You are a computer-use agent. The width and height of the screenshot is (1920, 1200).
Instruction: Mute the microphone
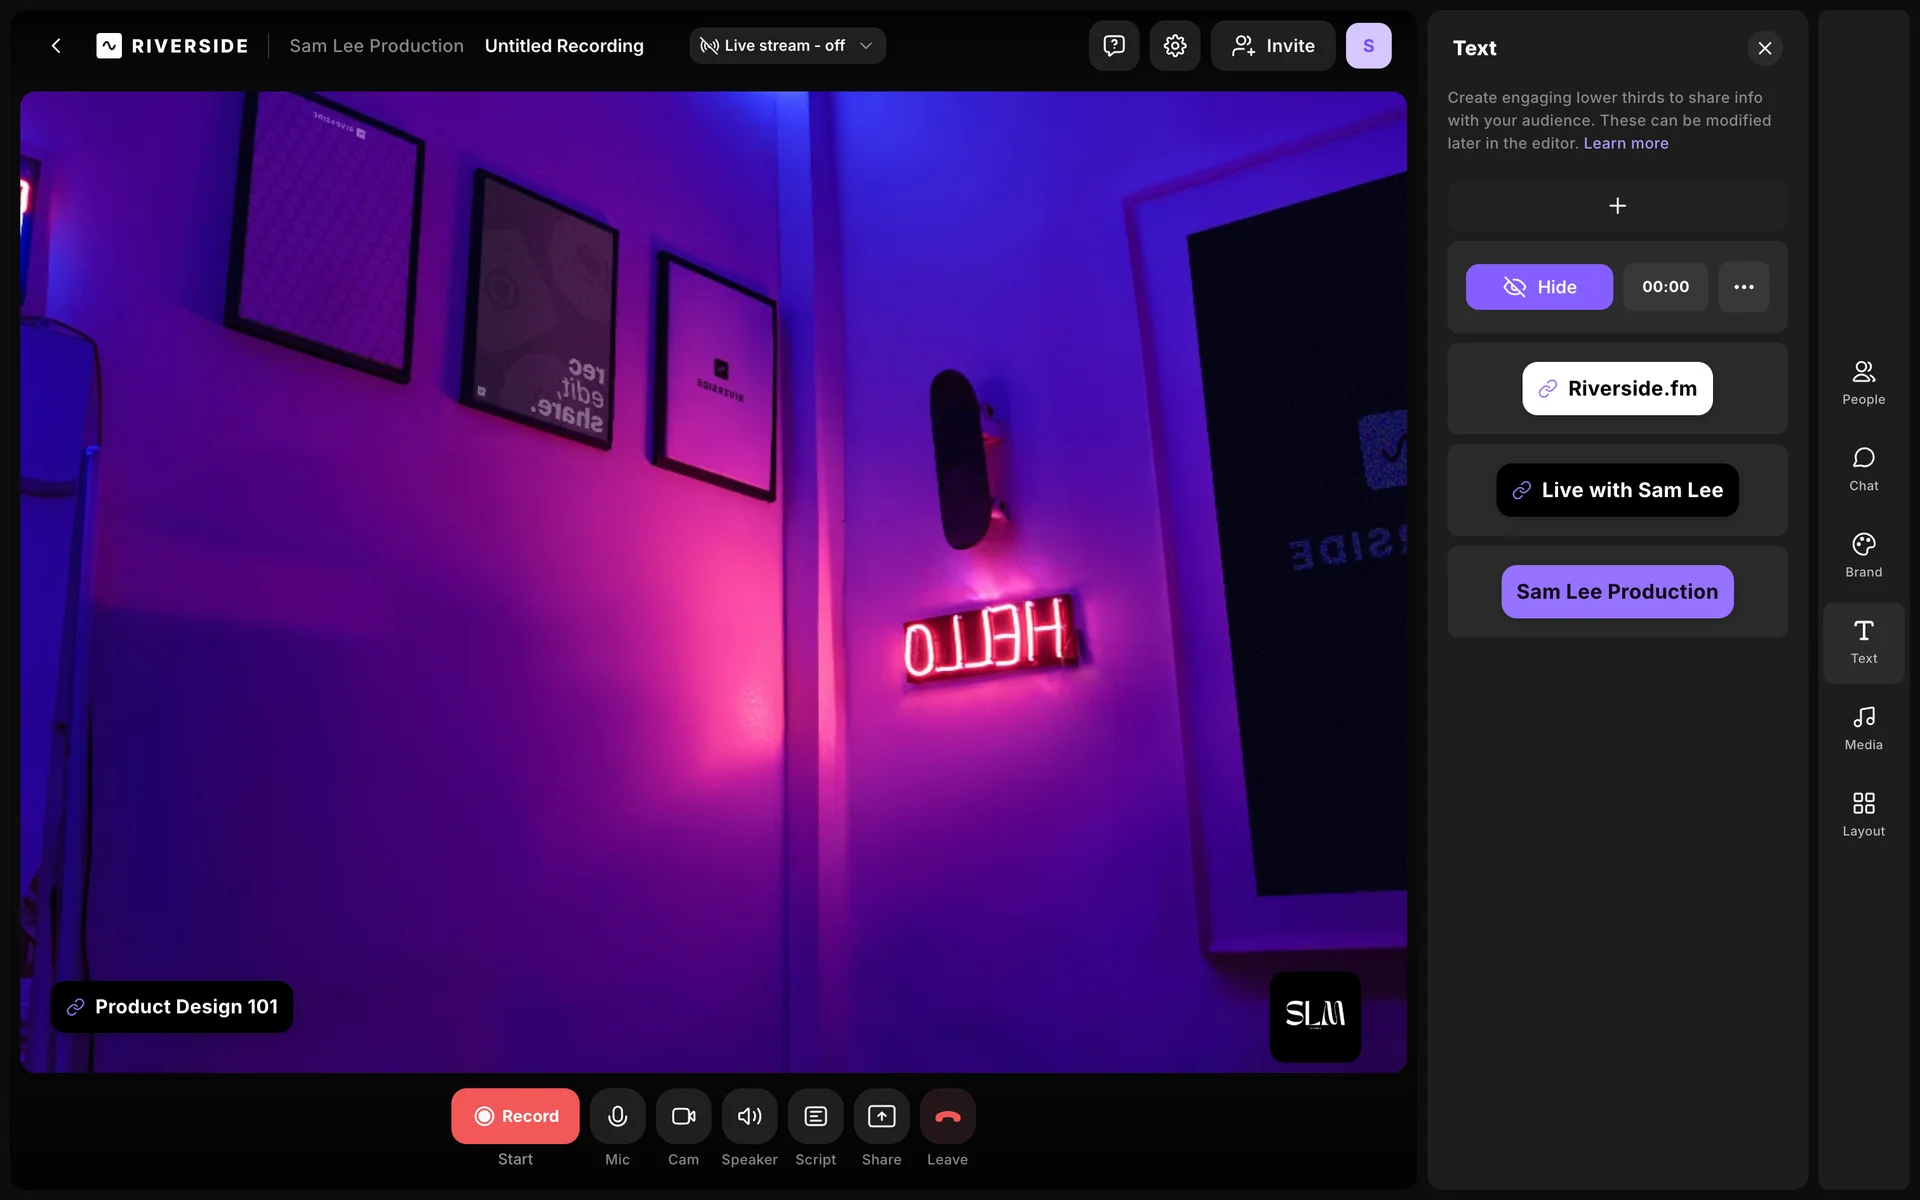point(617,1116)
